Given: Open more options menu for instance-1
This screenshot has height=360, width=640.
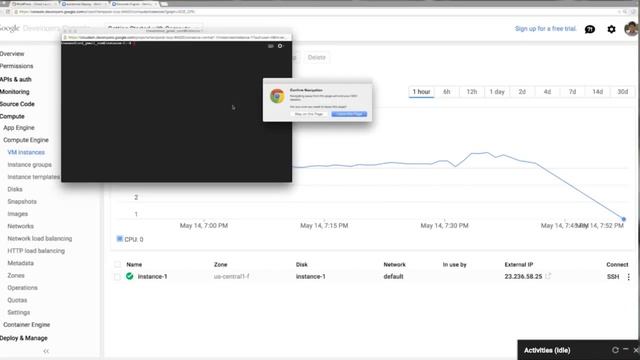Looking at the screenshot, I should pyautogui.click(x=629, y=277).
